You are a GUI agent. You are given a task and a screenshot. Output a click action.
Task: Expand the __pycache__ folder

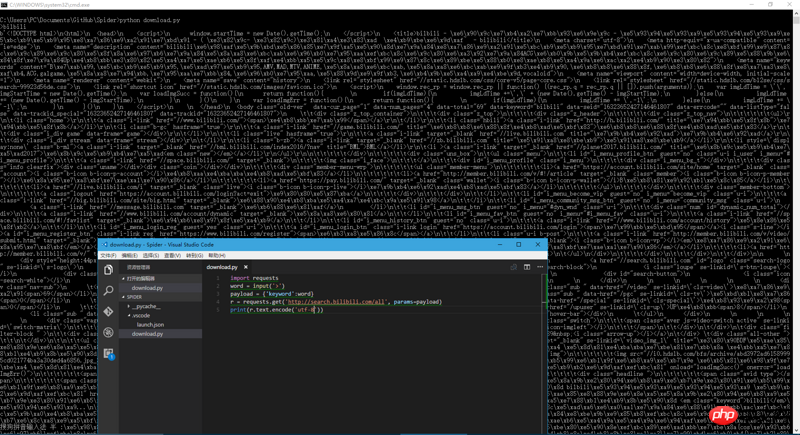(145, 306)
